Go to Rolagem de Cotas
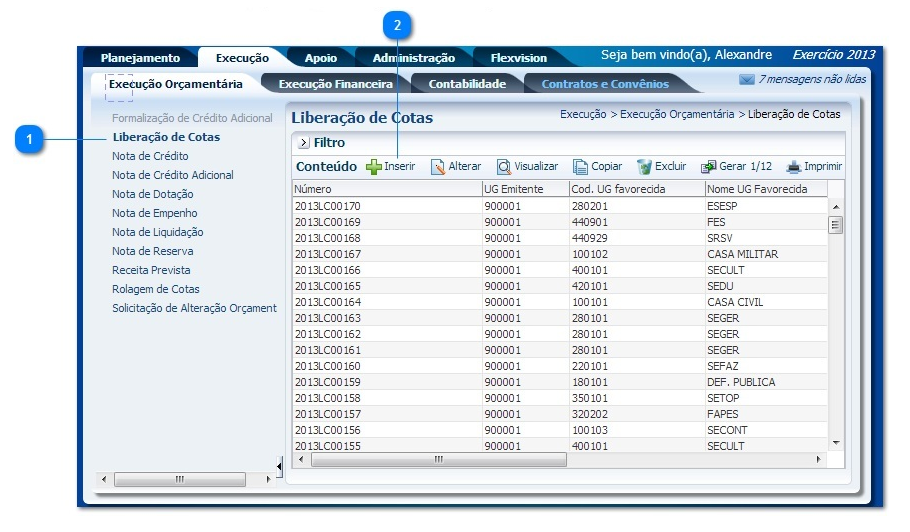 [x=155, y=289]
